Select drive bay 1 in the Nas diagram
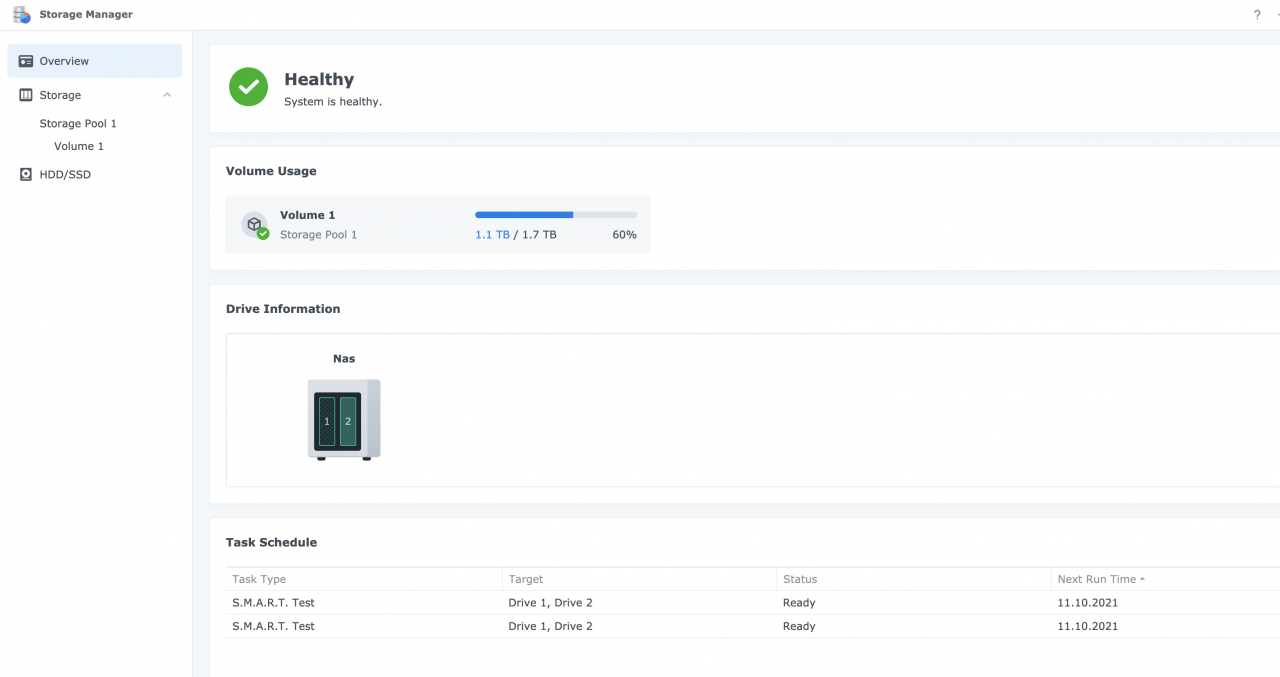 pos(327,421)
